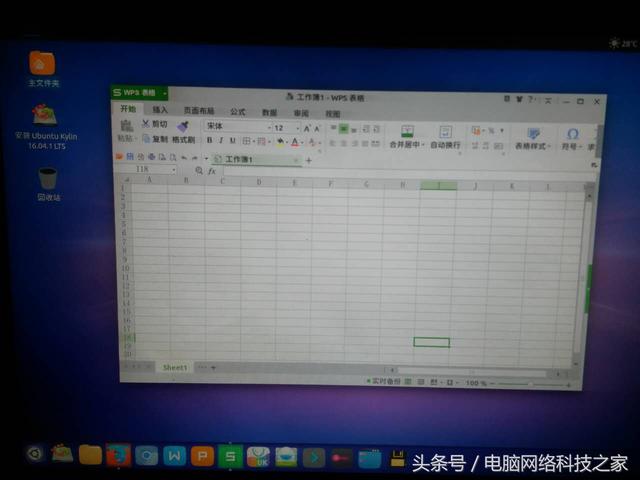Select the Sheet1 worksheet tab
The width and height of the screenshot is (640, 480).
point(175,367)
